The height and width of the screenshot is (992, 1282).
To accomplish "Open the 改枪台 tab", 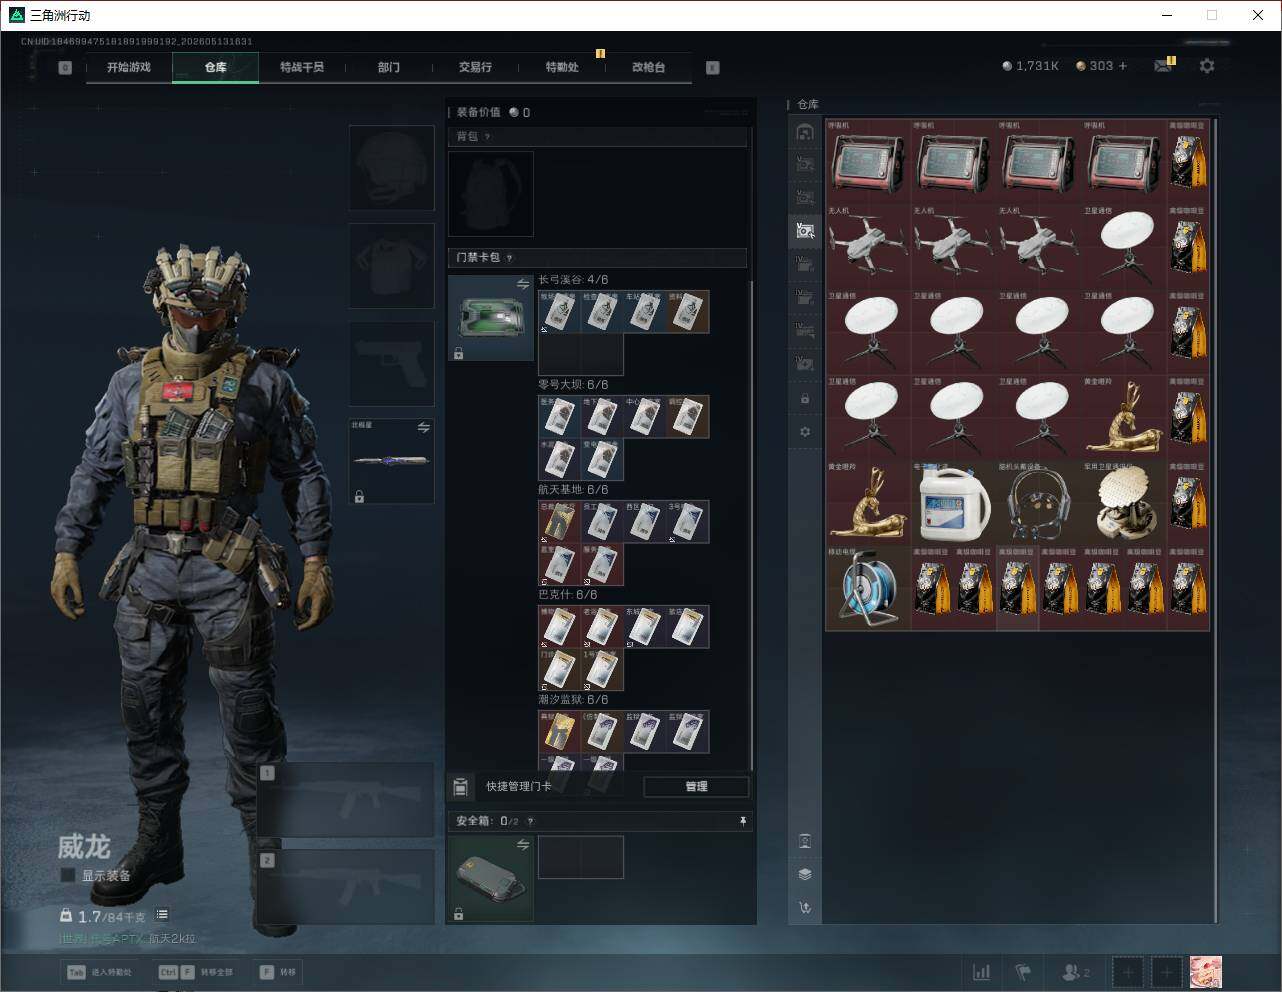I will pyautogui.click(x=648, y=67).
